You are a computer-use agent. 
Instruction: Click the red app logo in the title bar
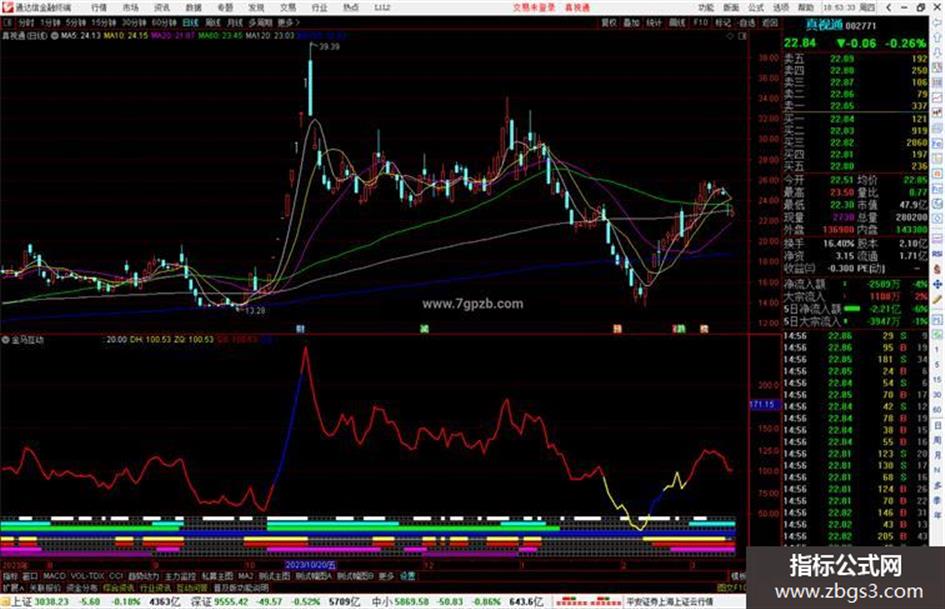pyautogui.click(x=7, y=7)
